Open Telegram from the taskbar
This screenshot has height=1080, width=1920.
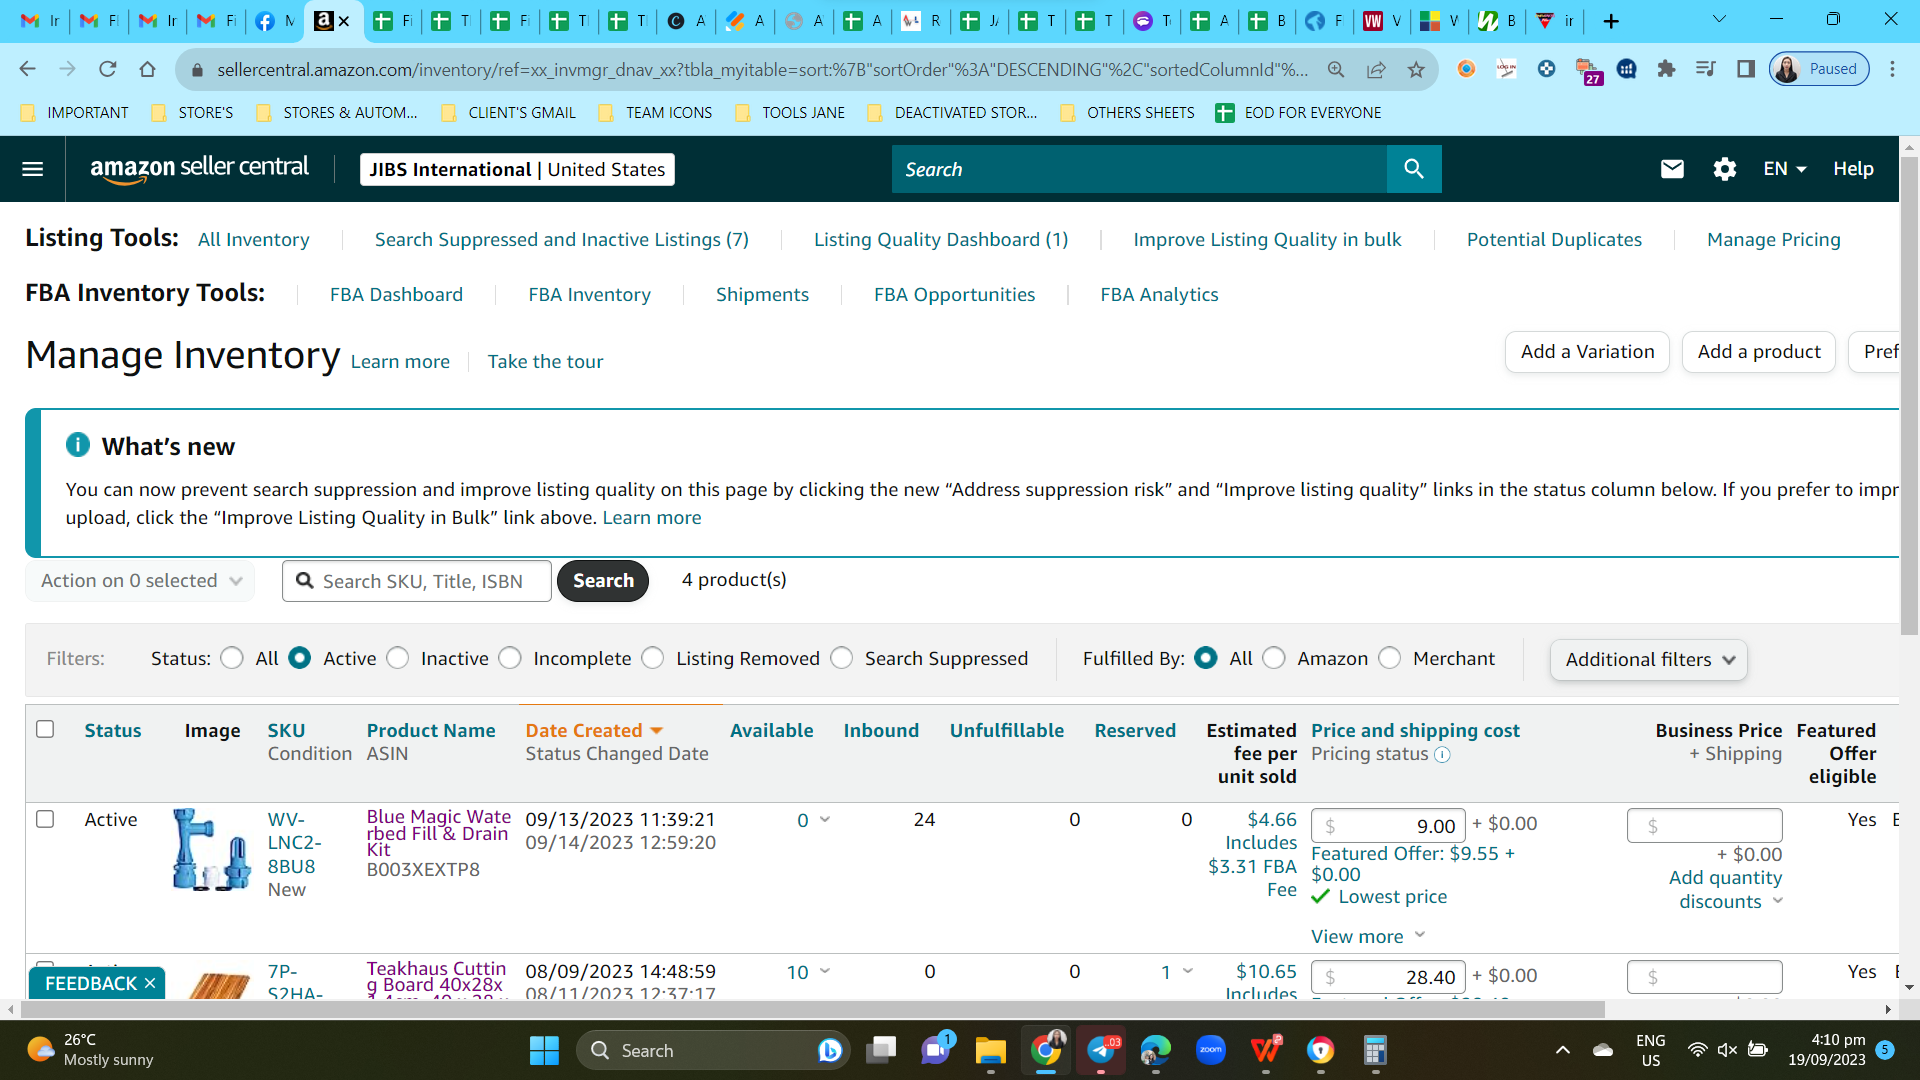1101,1051
